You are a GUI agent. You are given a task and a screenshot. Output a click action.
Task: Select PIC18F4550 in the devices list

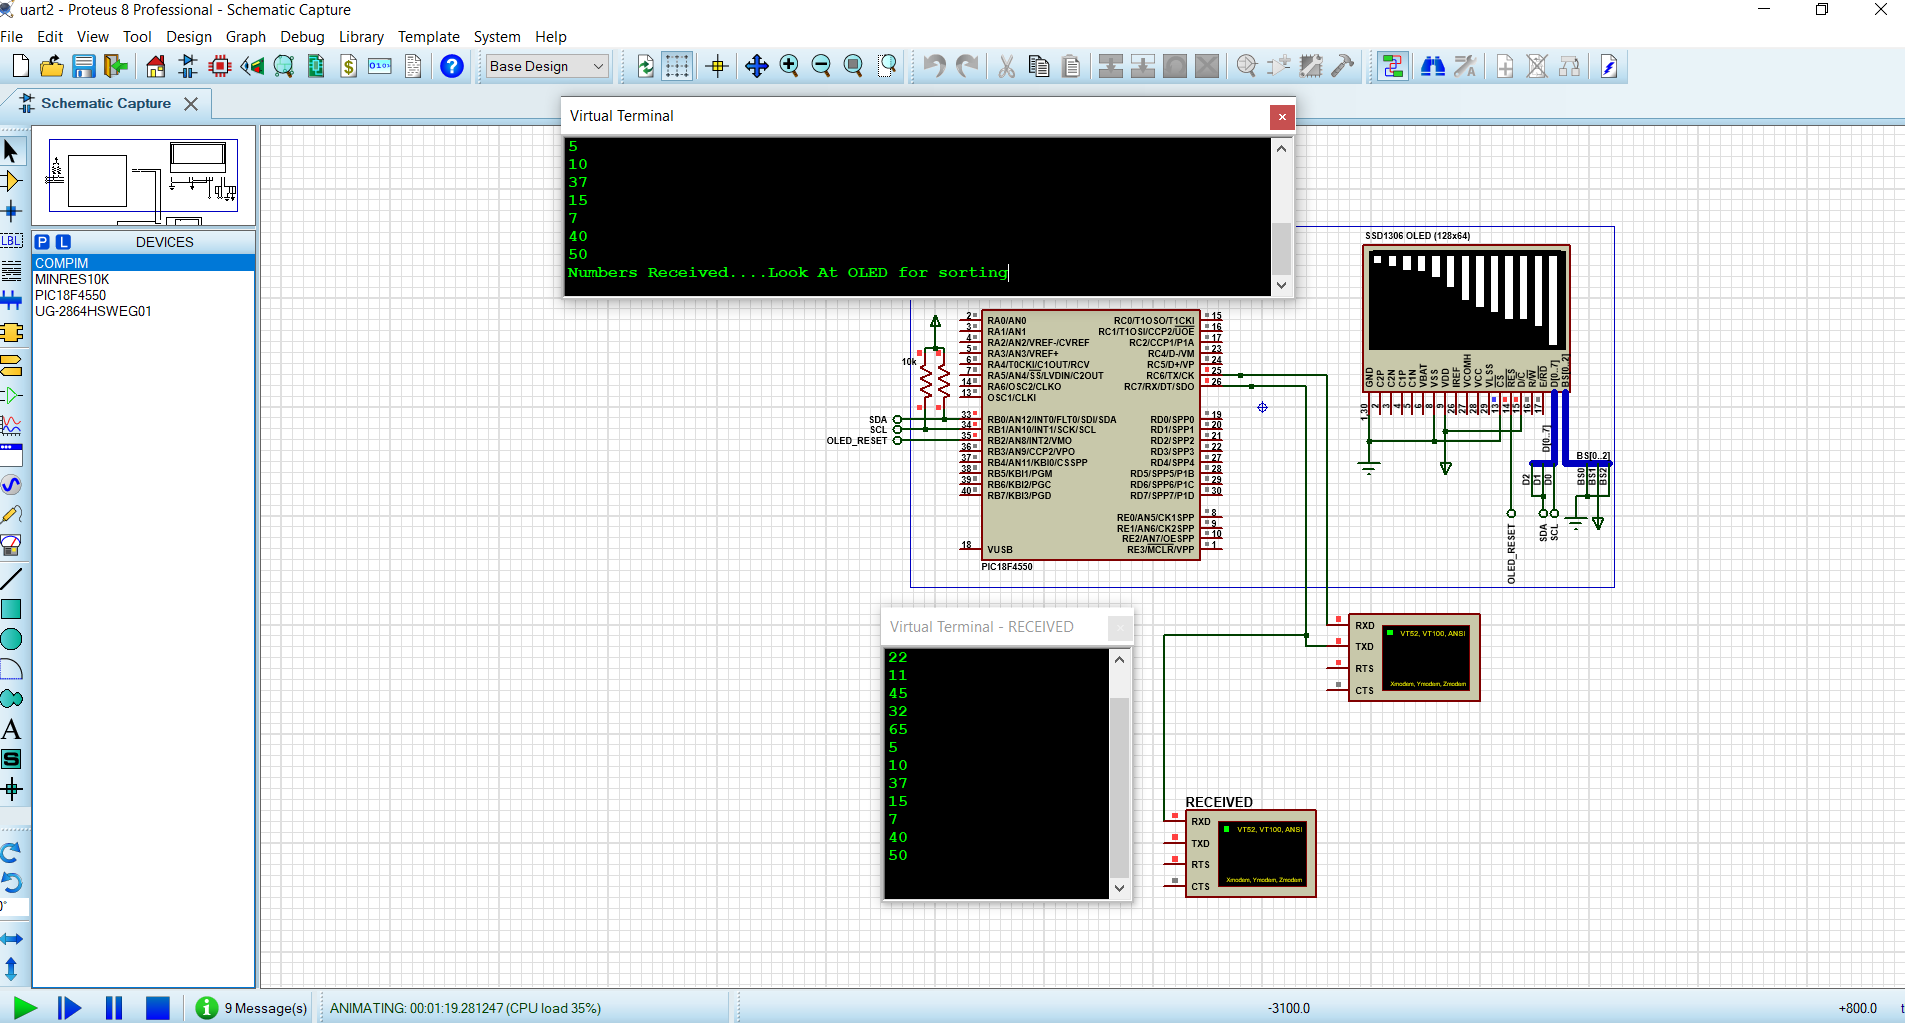click(70, 295)
